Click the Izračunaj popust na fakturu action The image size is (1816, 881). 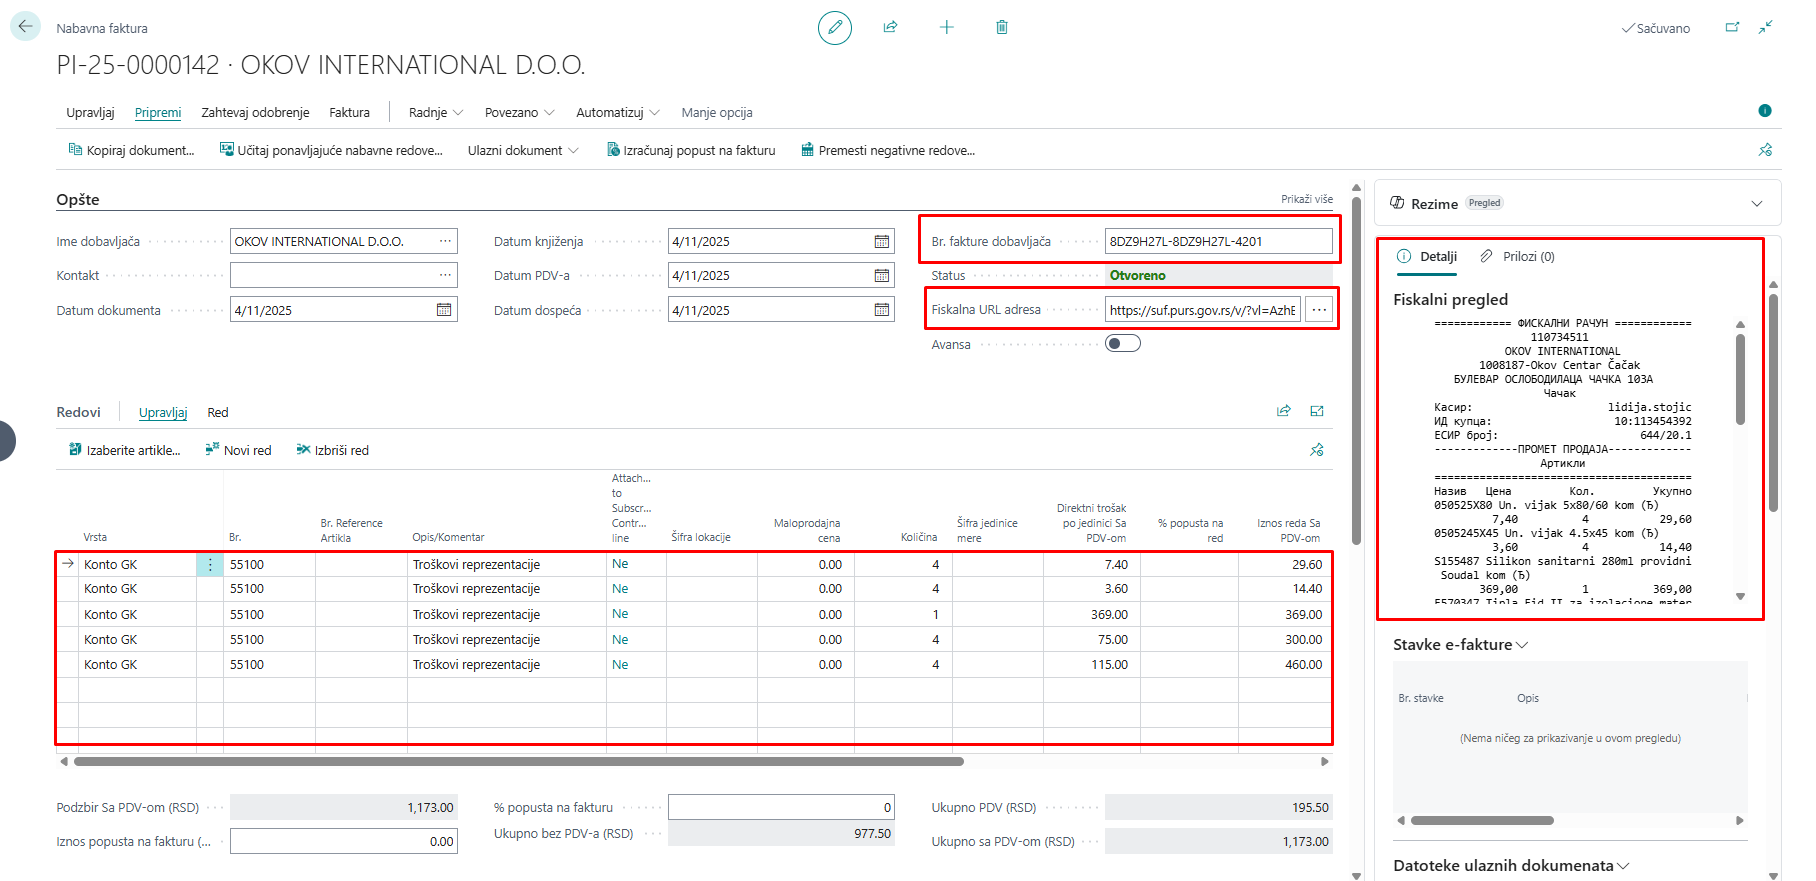pyautogui.click(x=691, y=151)
